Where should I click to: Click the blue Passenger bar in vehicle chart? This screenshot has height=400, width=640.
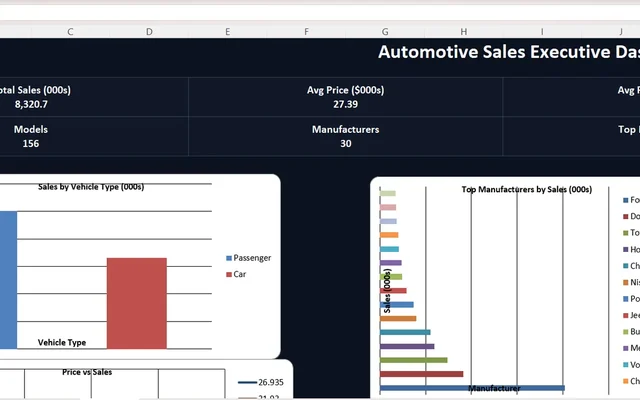point(8,280)
